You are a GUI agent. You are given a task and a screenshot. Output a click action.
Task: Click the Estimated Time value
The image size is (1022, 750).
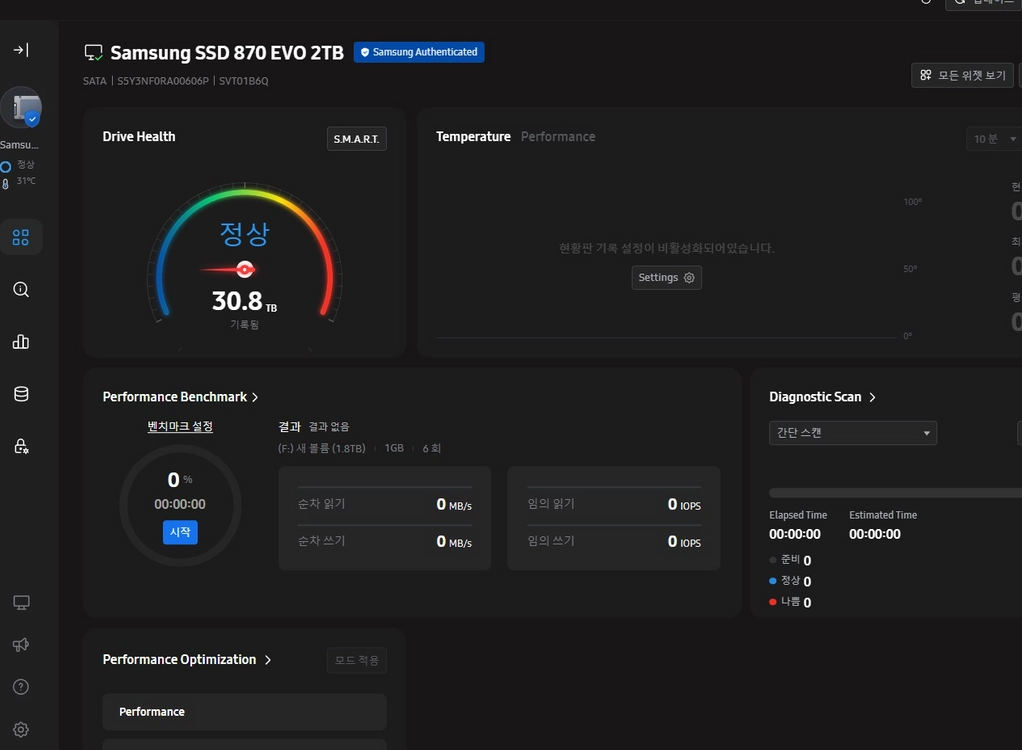pos(875,534)
